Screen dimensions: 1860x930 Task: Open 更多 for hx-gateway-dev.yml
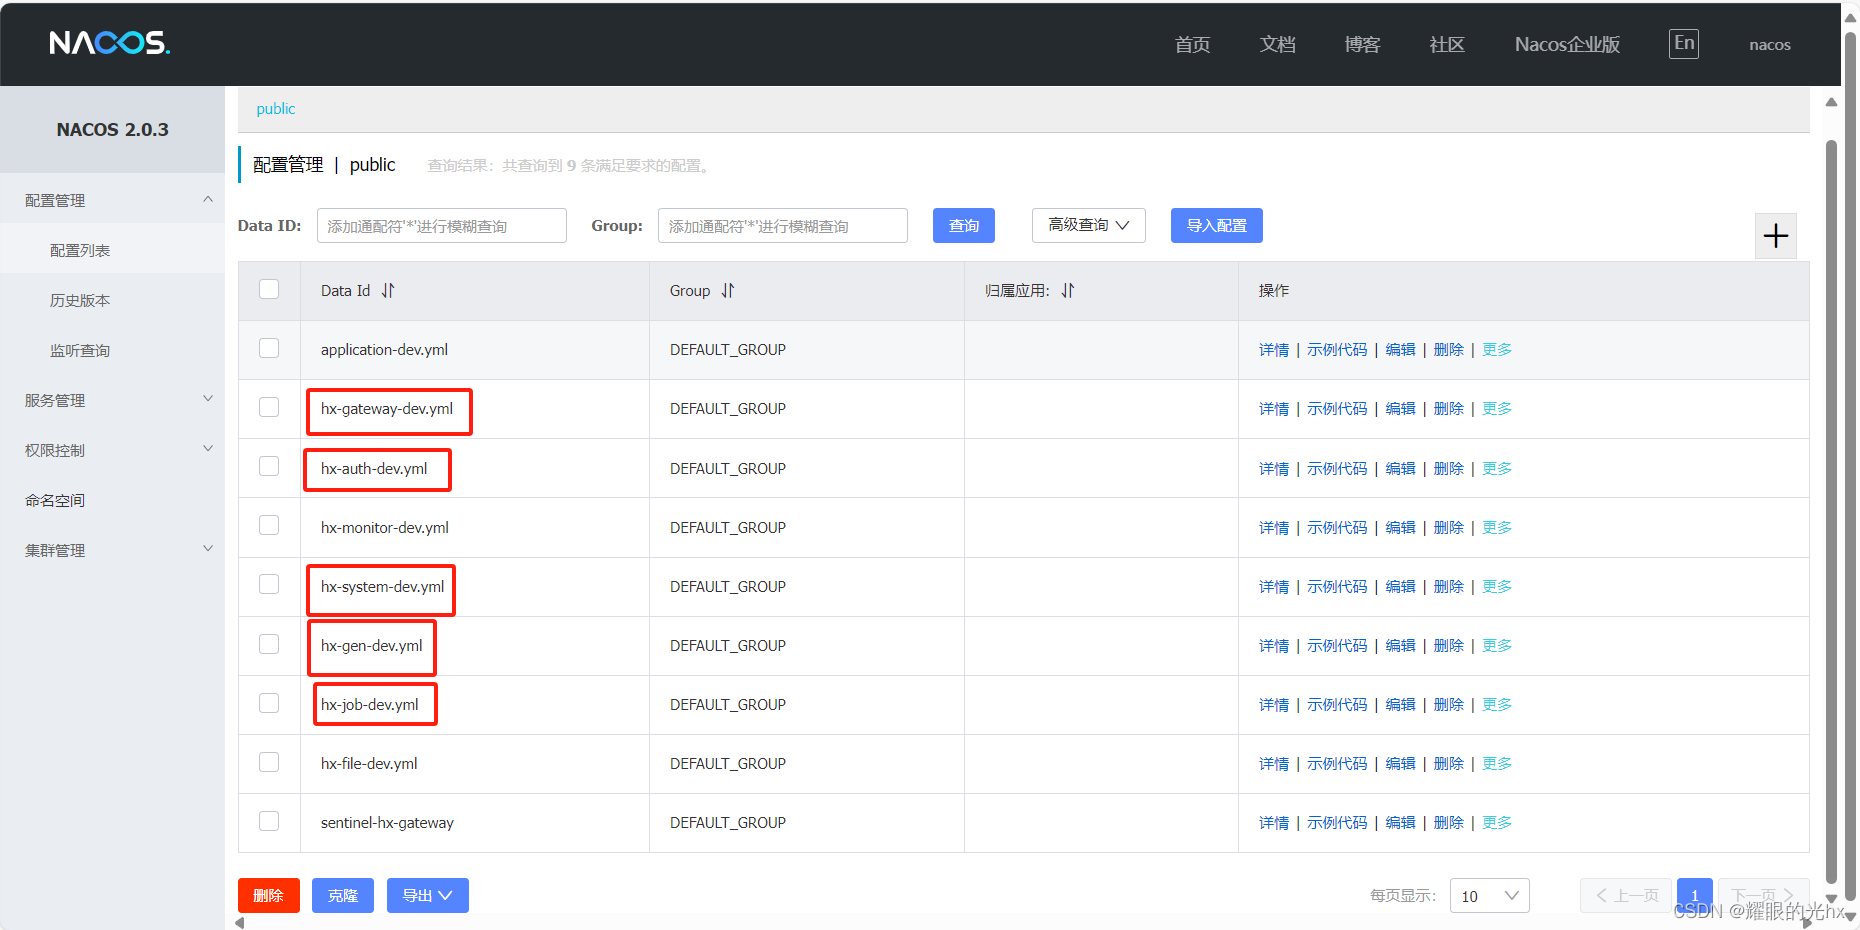tap(1497, 409)
